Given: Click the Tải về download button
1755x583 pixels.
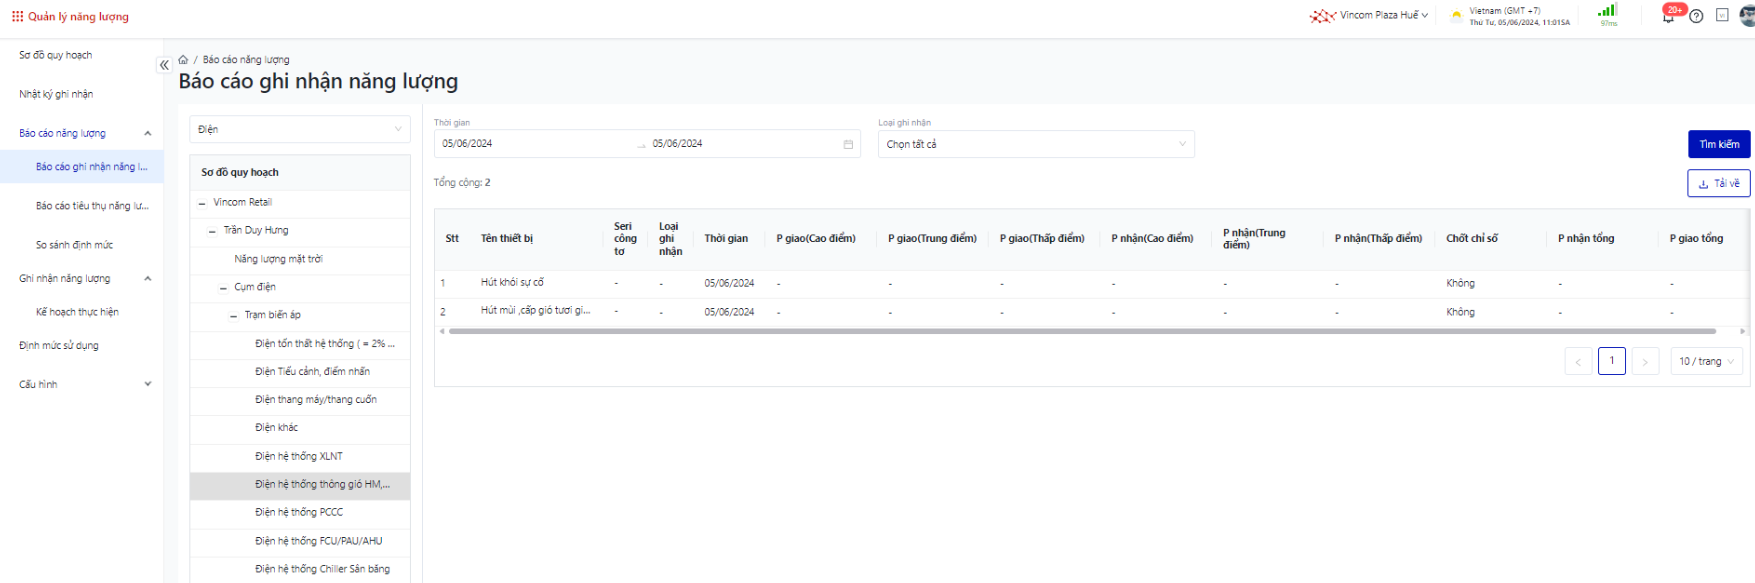Looking at the screenshot, I should click(1718, 183).
